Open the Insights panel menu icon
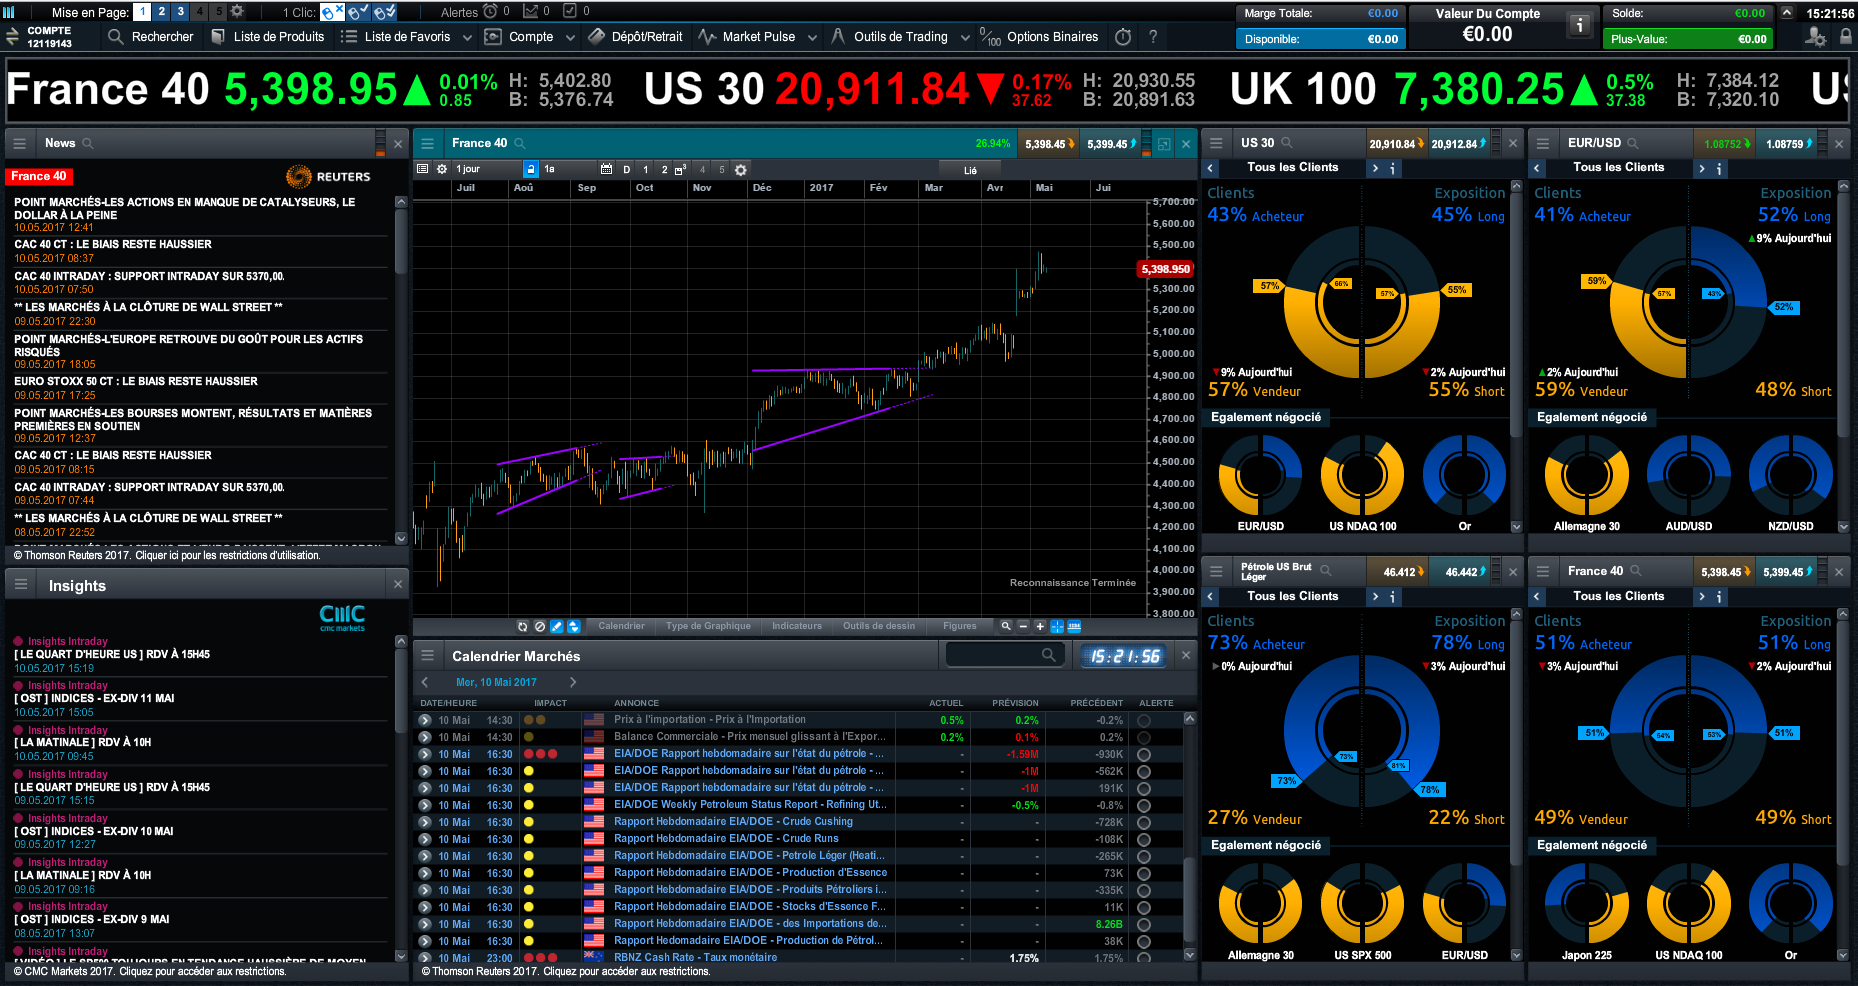 (x=21, y=585)
